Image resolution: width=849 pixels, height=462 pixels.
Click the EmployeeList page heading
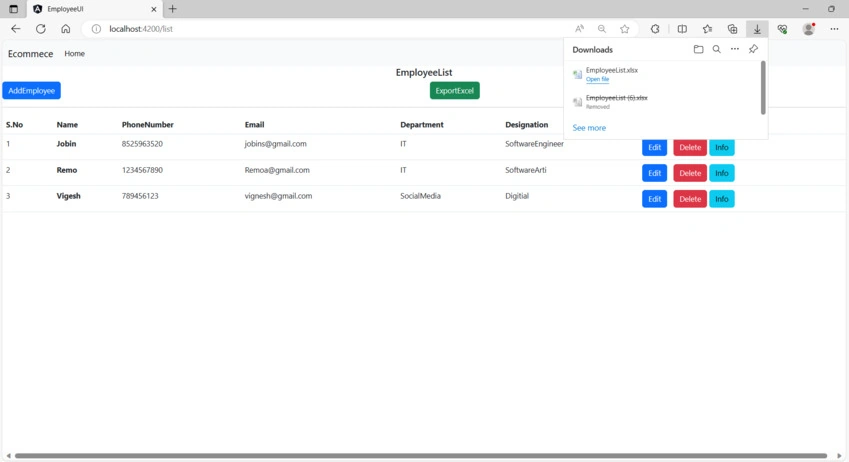tap(423, 73)
